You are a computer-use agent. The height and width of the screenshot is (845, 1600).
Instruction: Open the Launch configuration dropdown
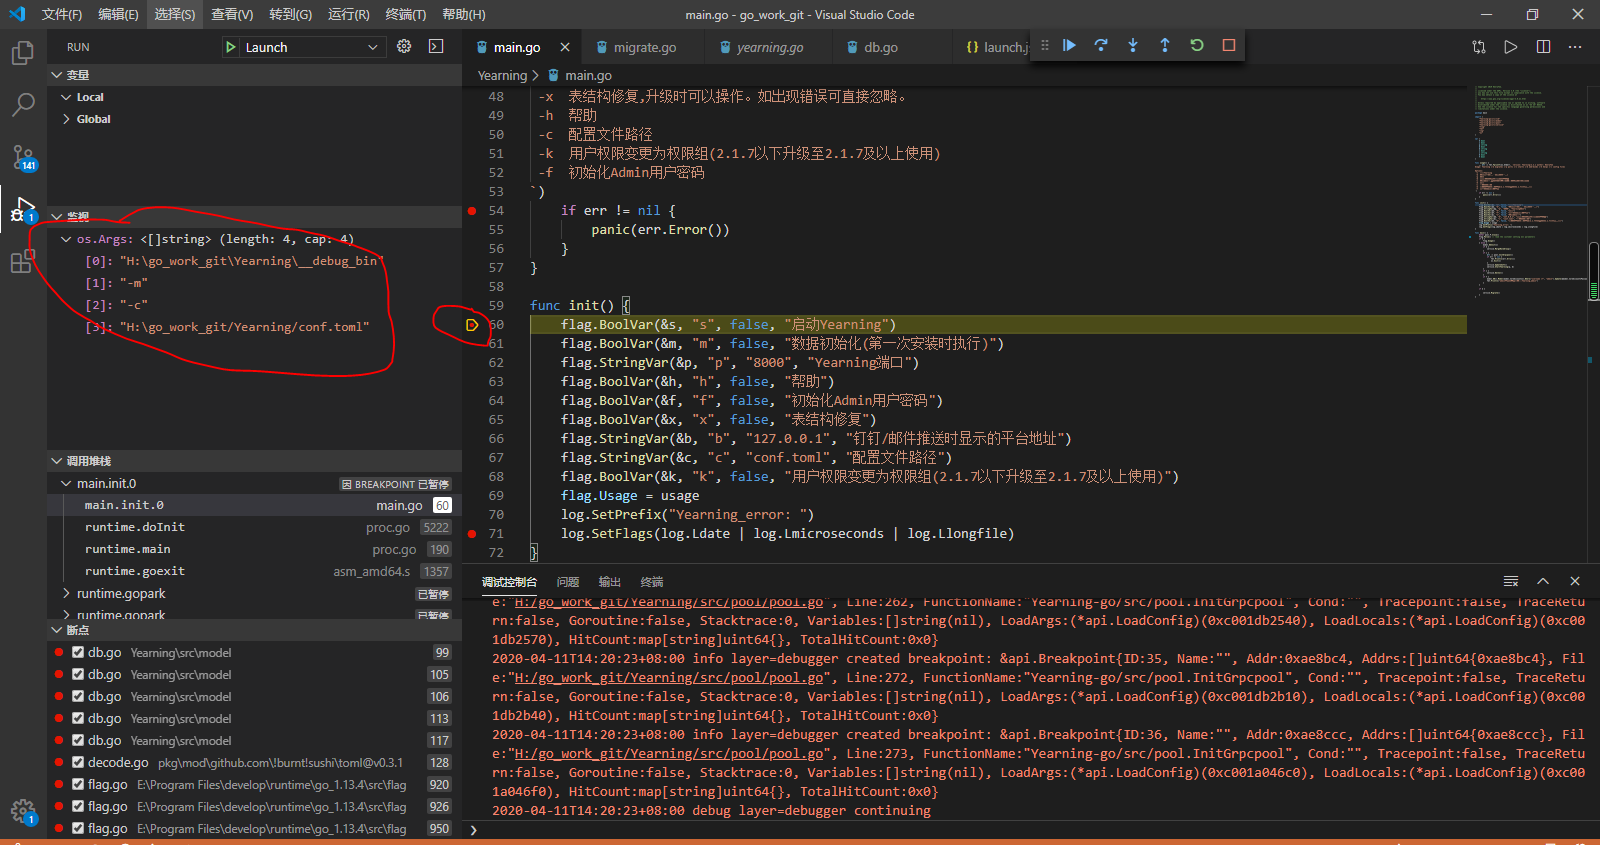(x=312, y=47)
